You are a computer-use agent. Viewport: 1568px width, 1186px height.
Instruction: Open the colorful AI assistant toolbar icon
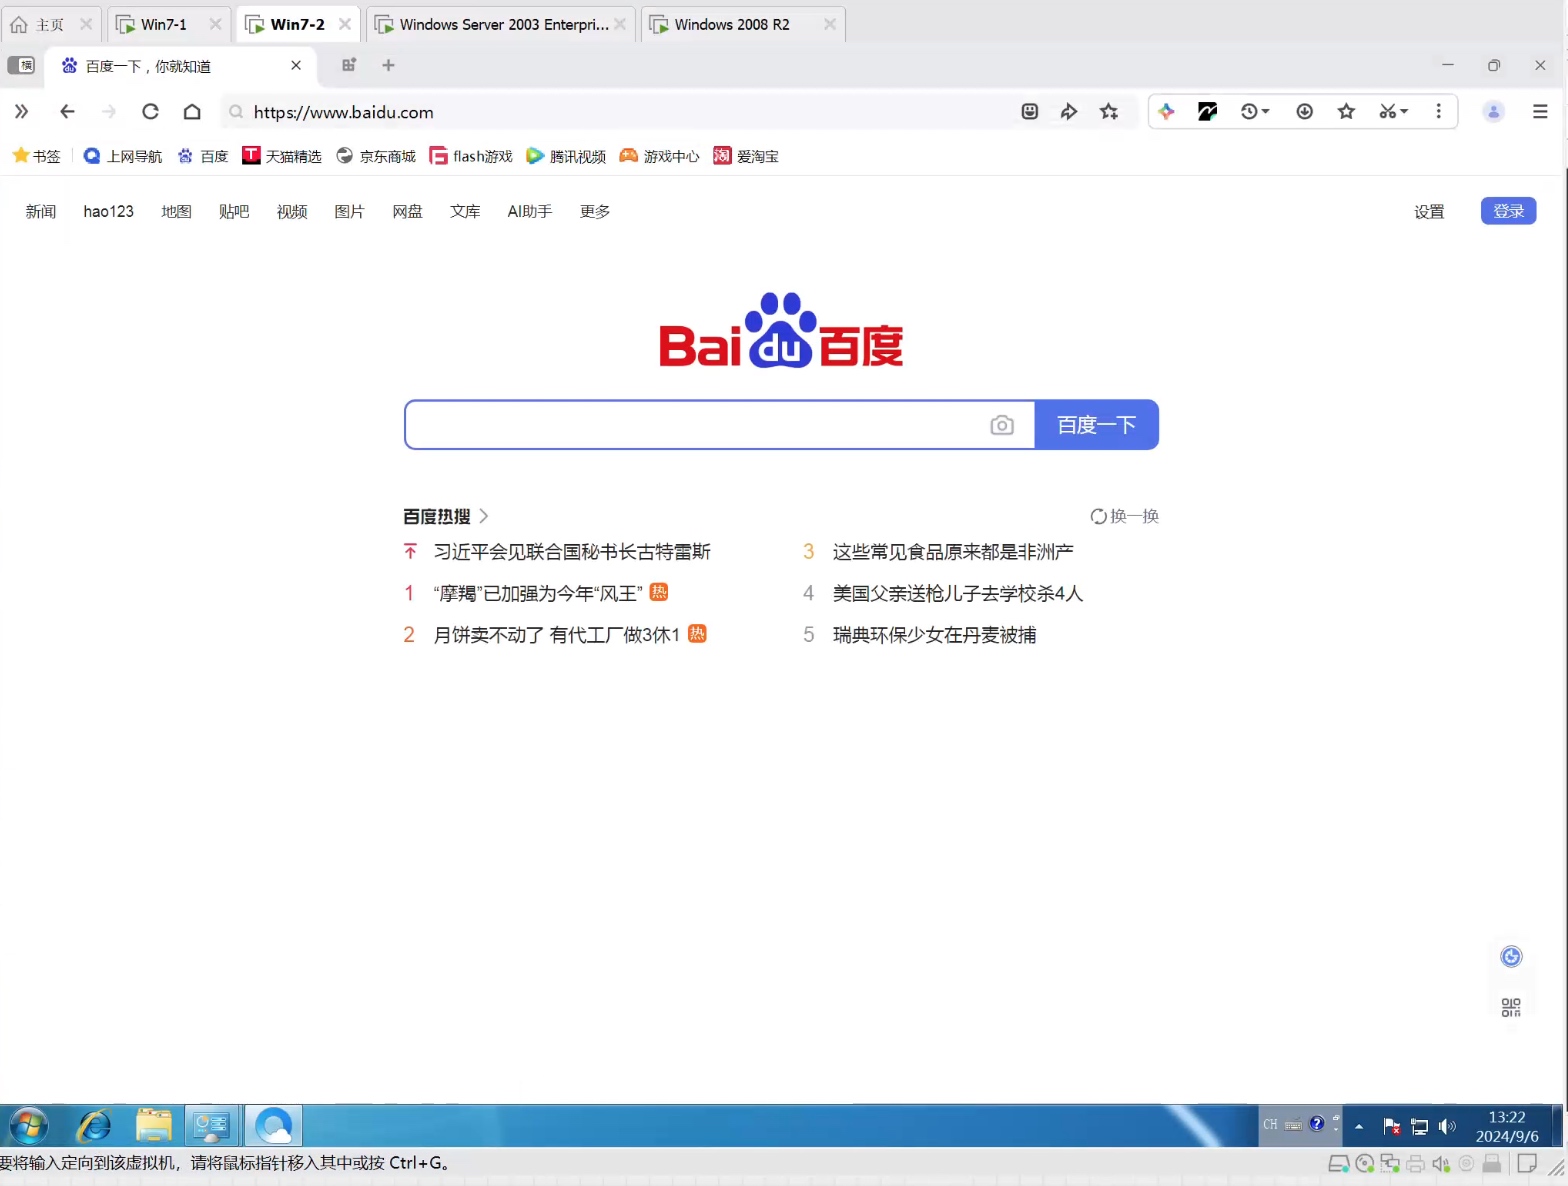coord(1166,112)
